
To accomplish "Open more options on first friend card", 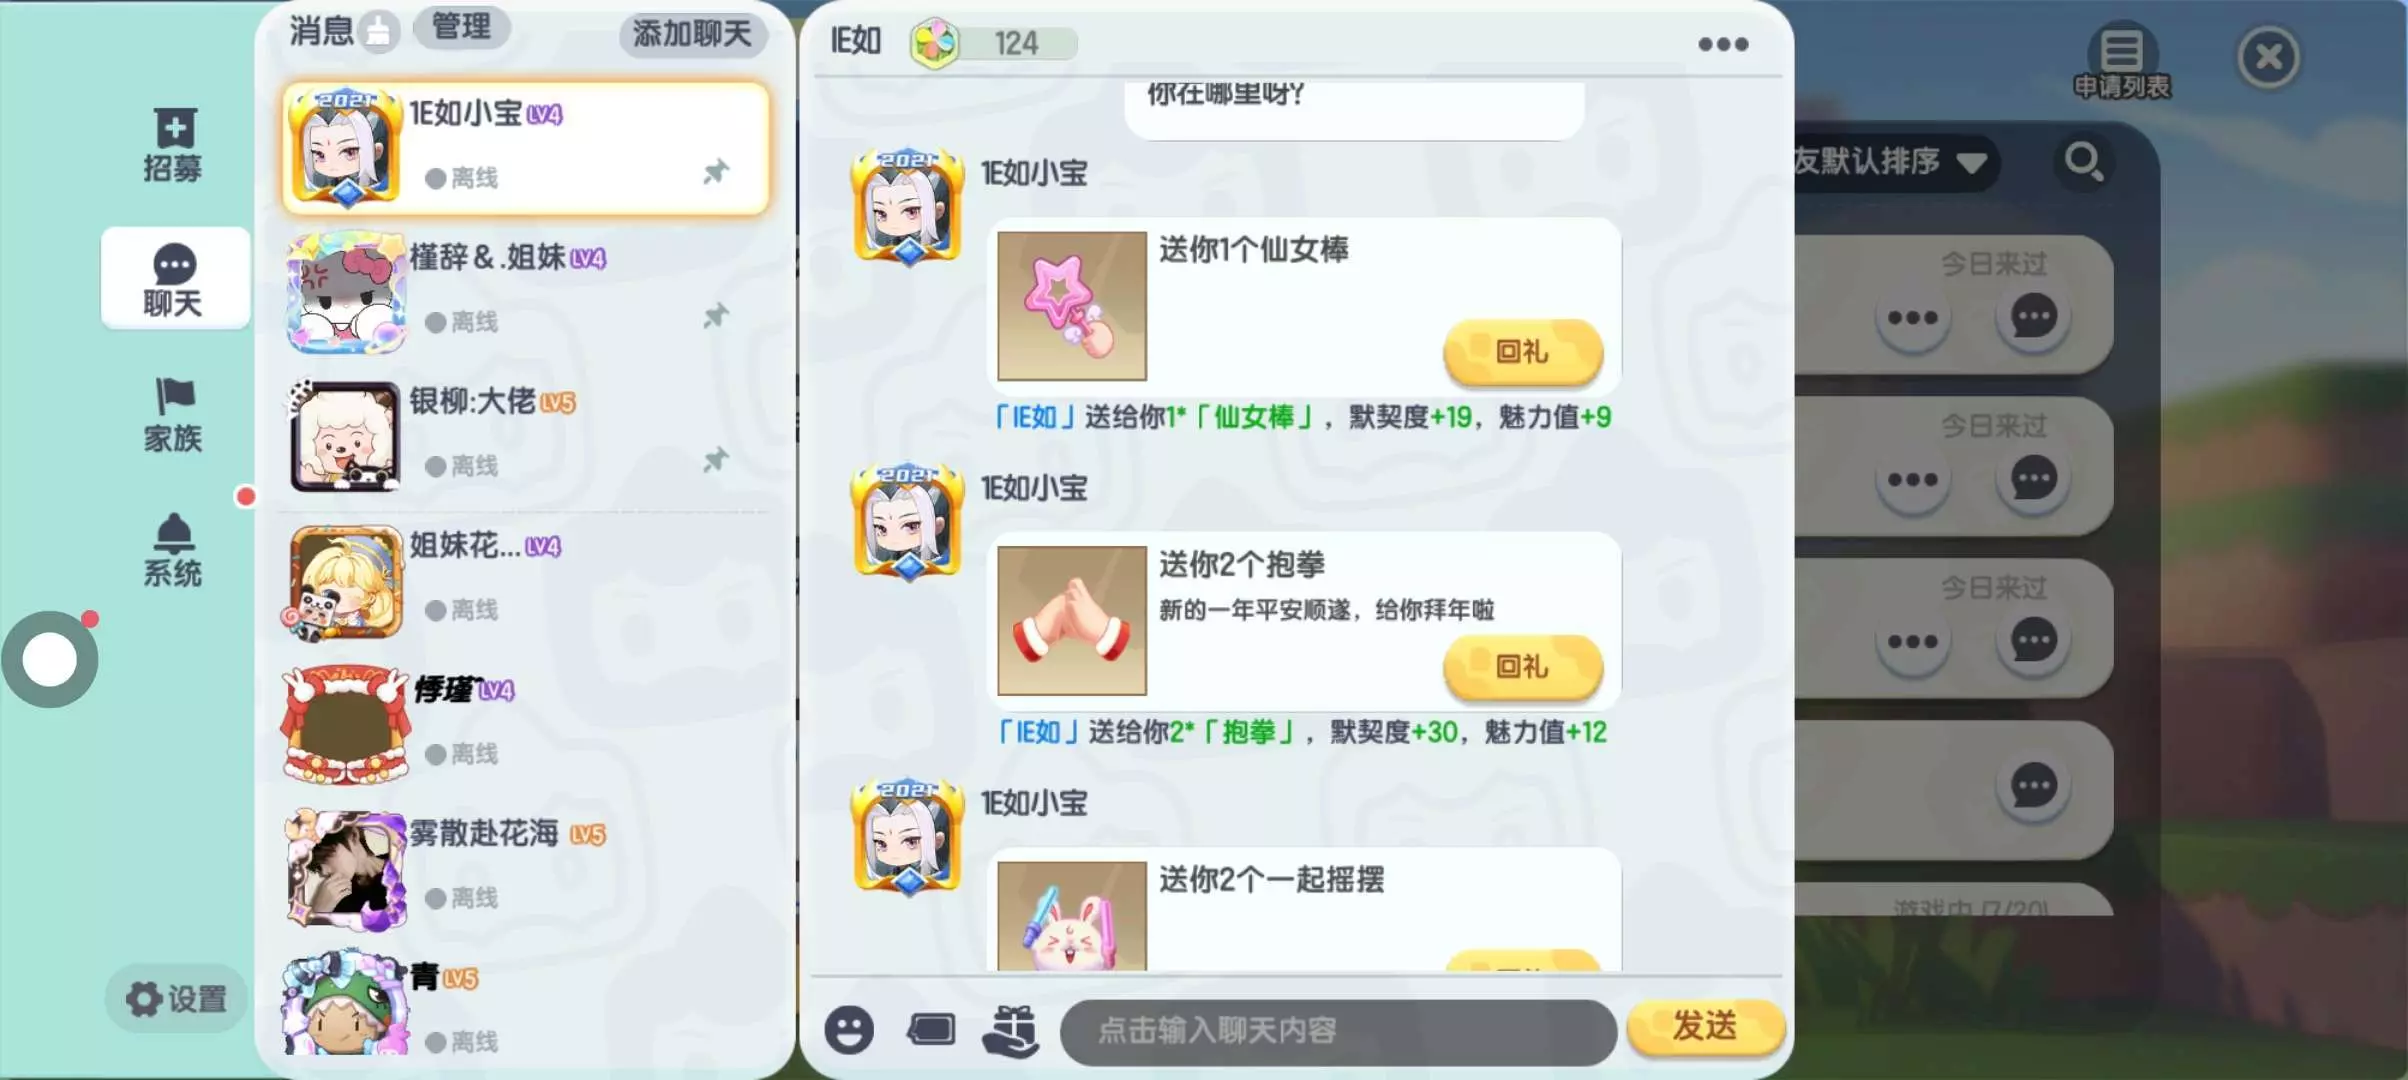I will (x=1912, y=318).
